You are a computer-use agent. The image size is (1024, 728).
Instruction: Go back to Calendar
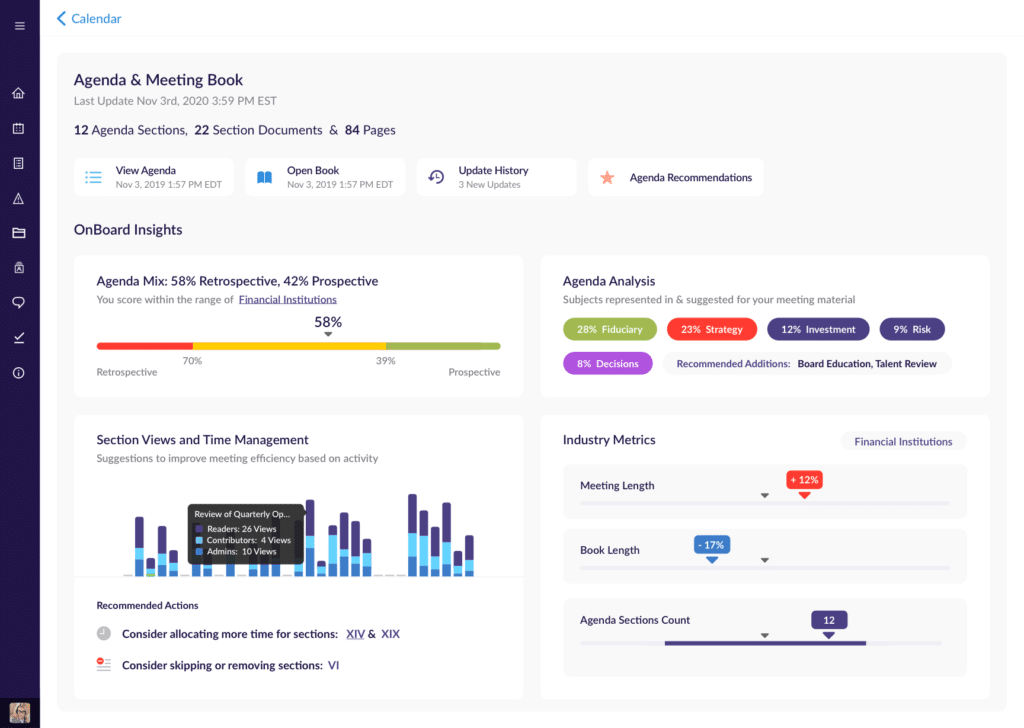pos(88,18)
